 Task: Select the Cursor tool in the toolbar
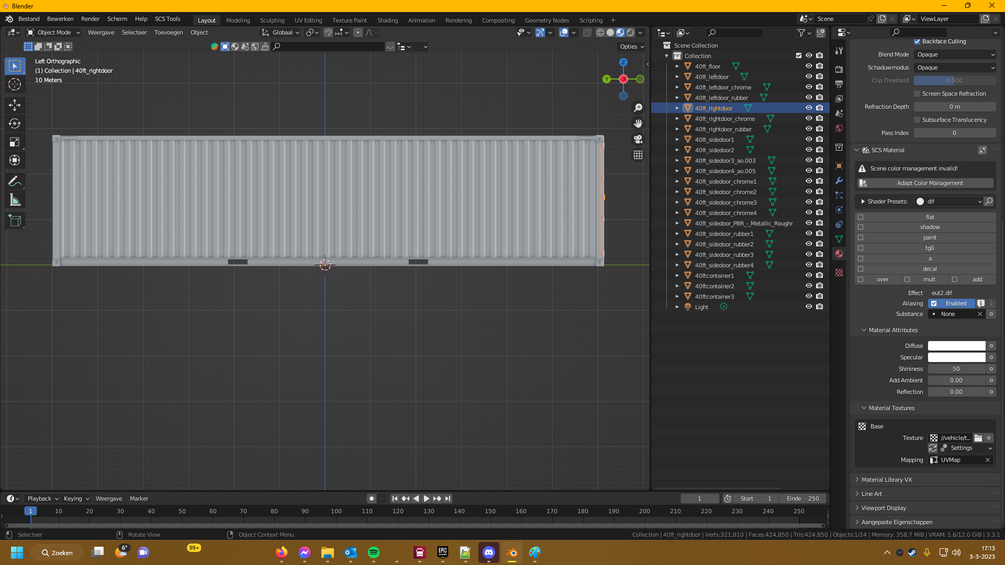click(15, 84)
